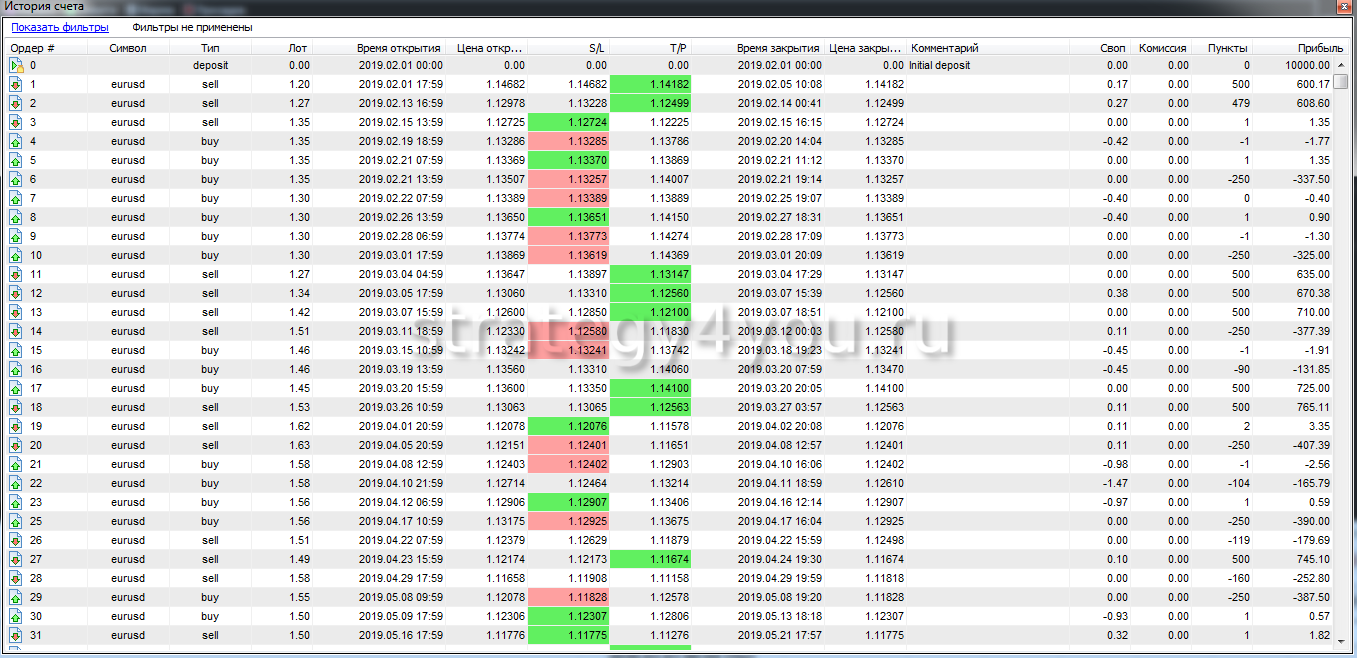
Task: Select the buy order icon for order 9
Action: 16,237
